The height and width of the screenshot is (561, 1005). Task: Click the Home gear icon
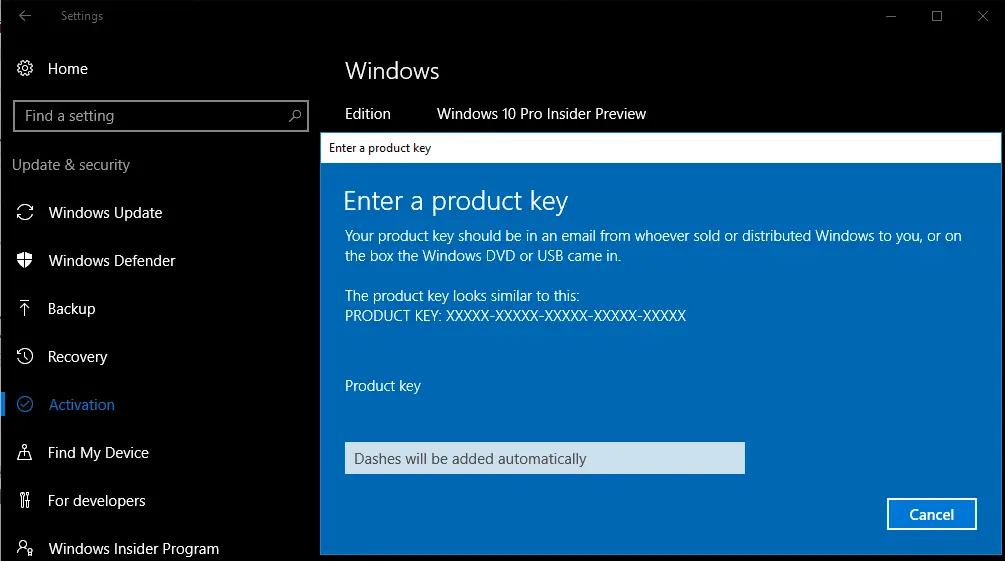[25, 68]
